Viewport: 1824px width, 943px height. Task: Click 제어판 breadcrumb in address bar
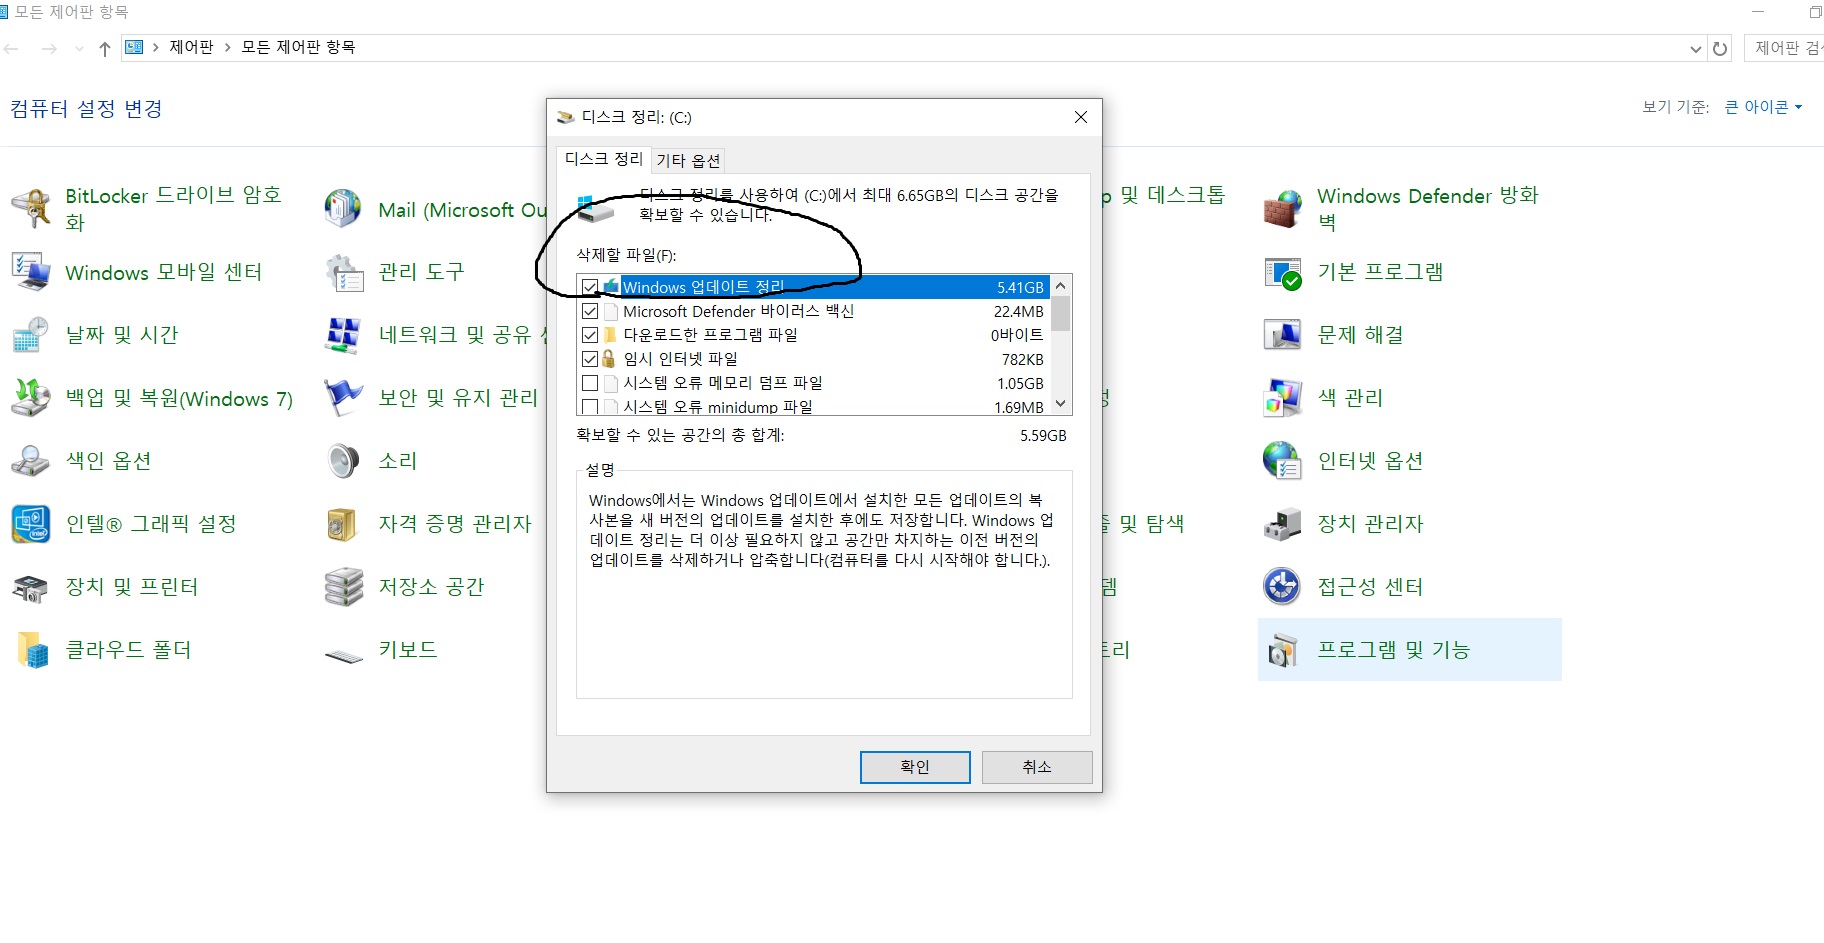191,47
